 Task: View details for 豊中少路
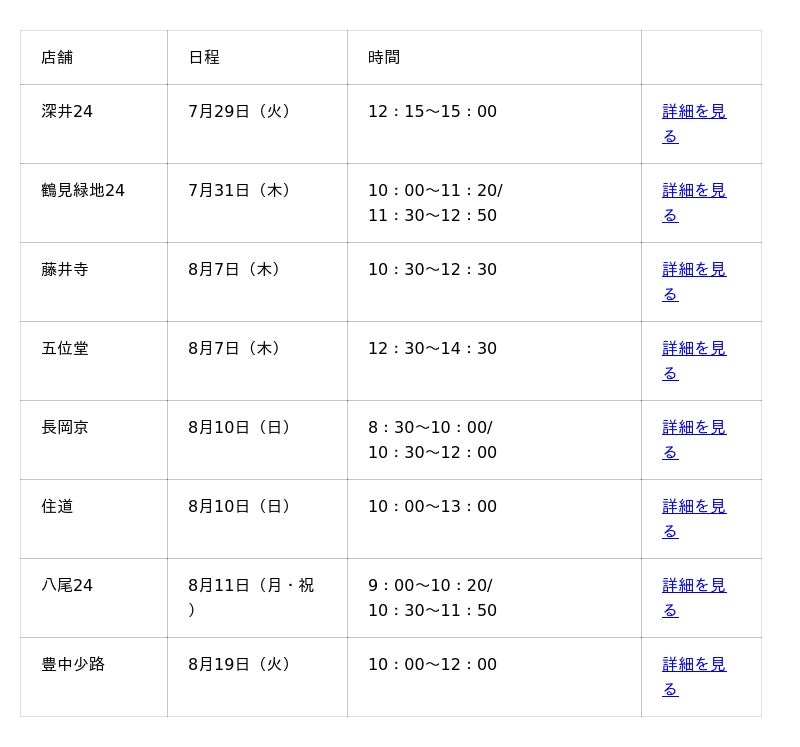tap(693, 665)
